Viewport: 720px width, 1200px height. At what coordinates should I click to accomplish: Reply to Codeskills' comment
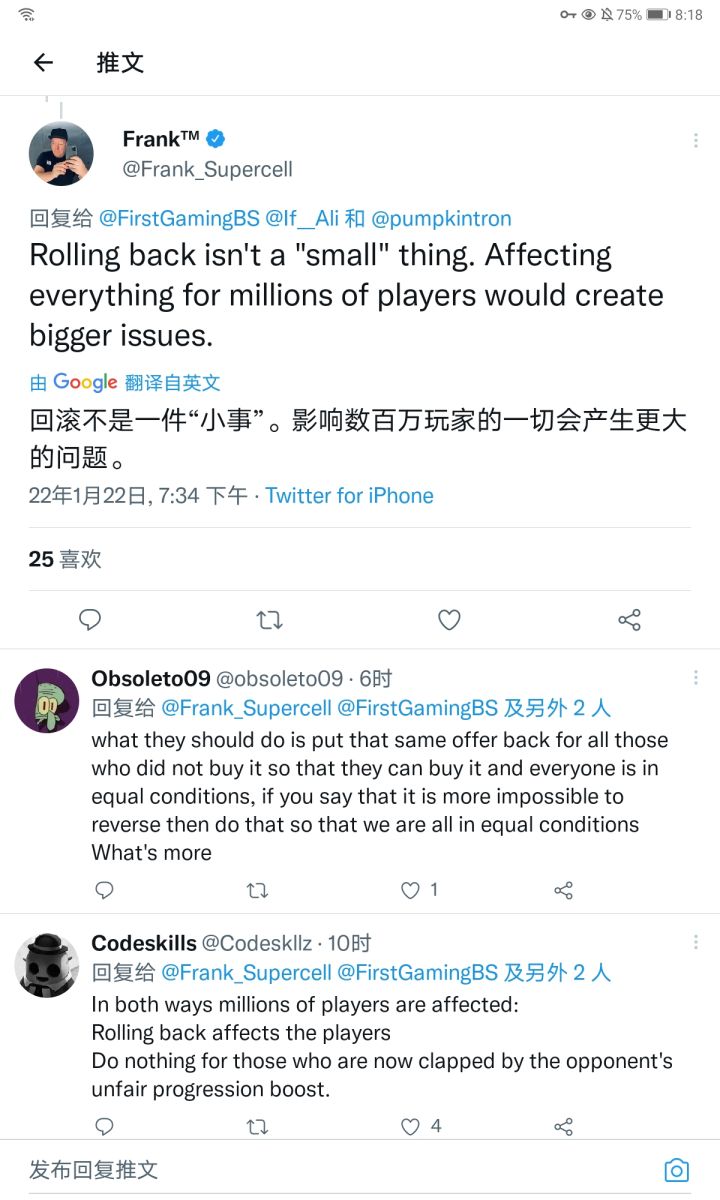tap(104, 1127)
